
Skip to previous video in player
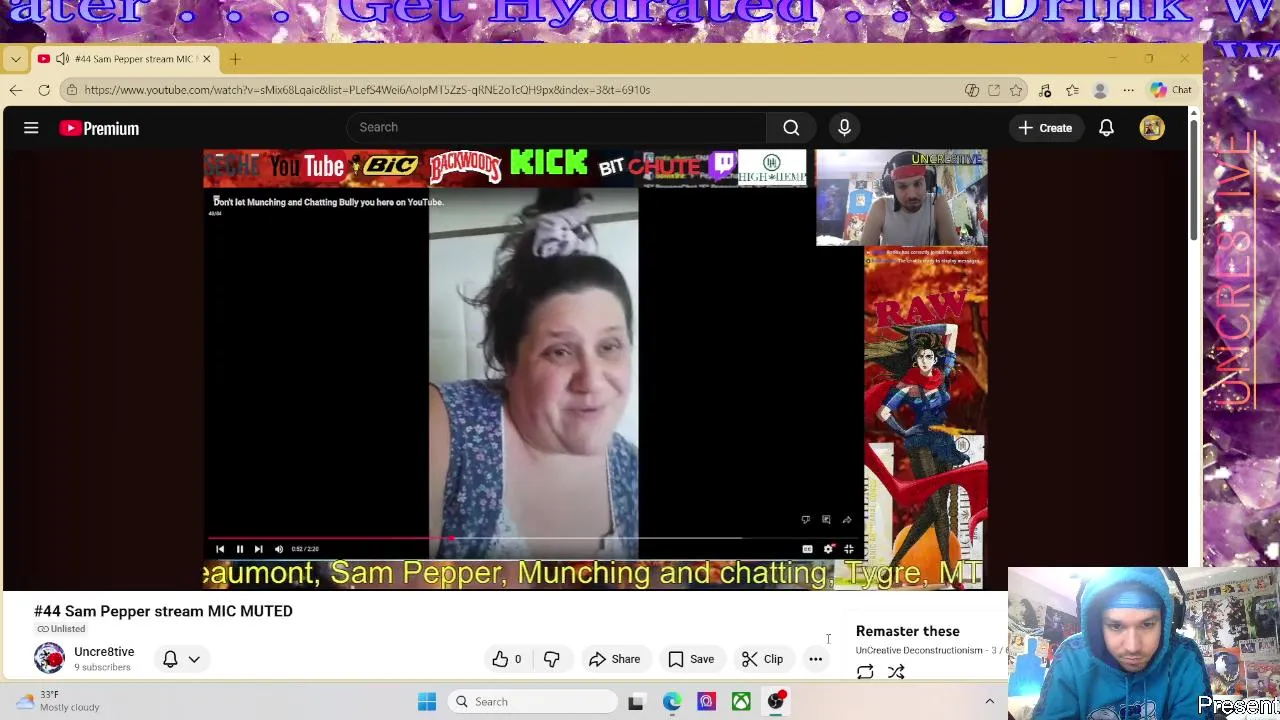click(x=220, y=549)
